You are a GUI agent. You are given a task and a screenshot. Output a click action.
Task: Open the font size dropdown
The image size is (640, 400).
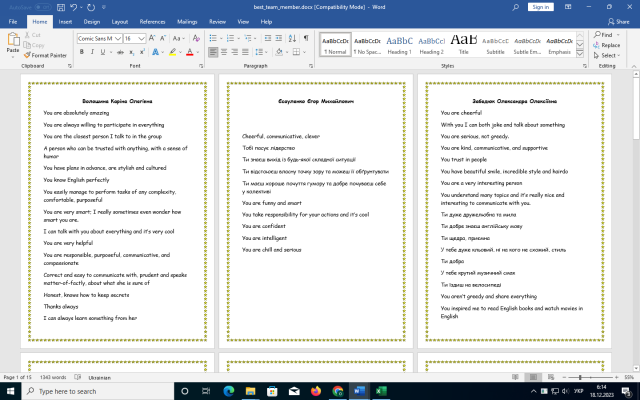141,38
